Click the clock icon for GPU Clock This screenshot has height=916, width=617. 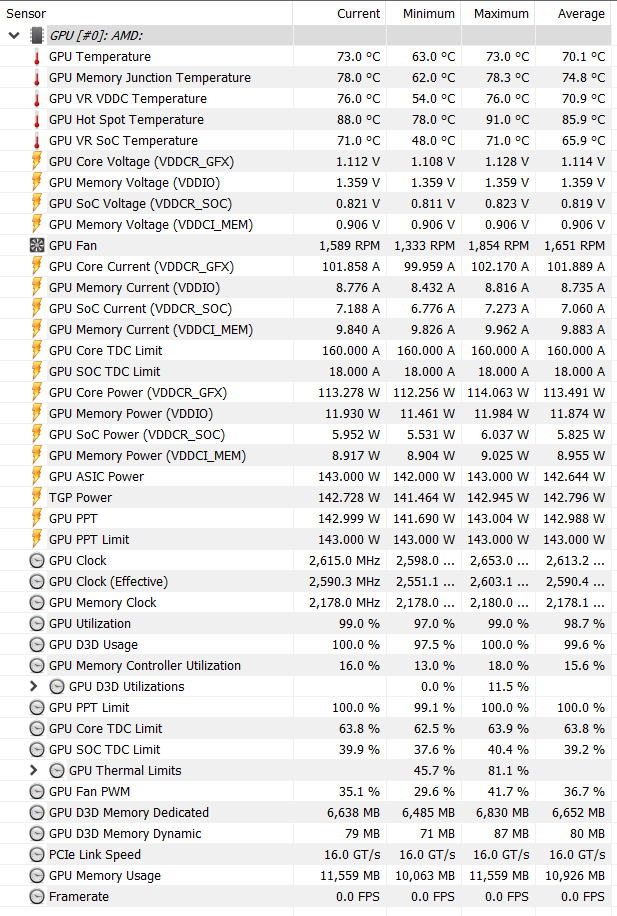click(37, 561)
